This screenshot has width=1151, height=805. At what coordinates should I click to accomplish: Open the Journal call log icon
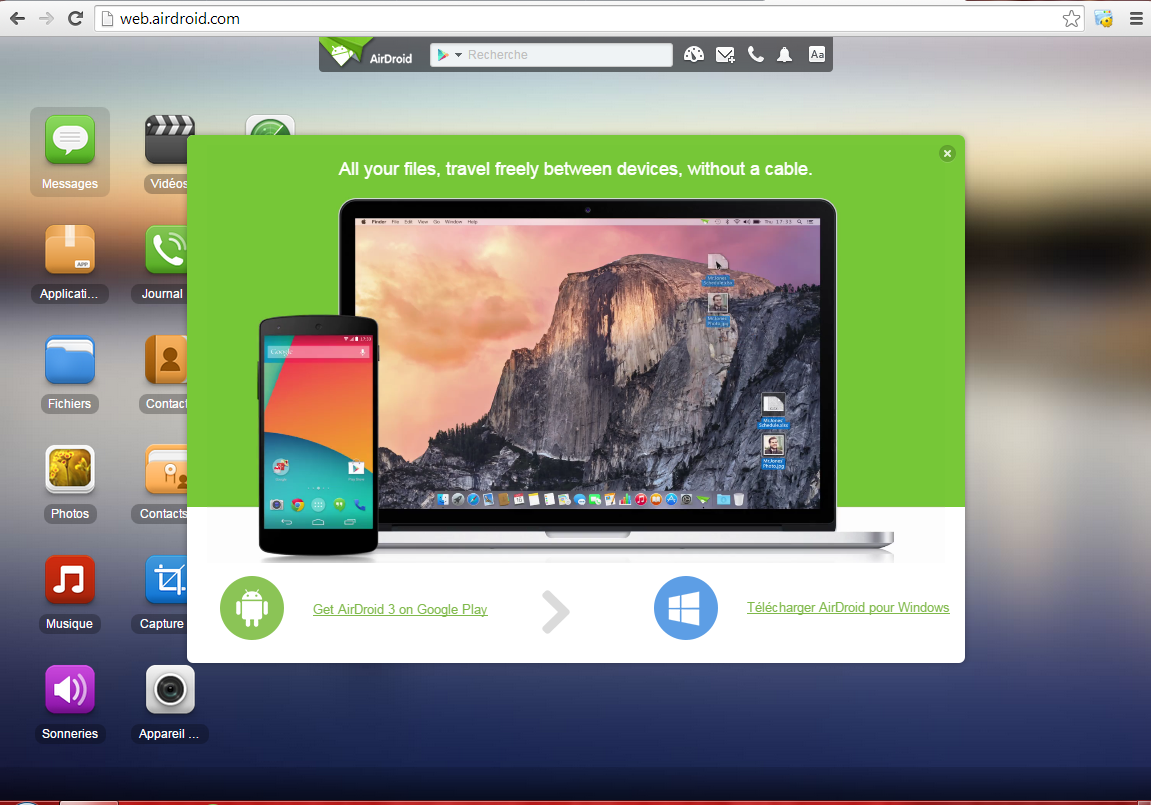[167, 249]
